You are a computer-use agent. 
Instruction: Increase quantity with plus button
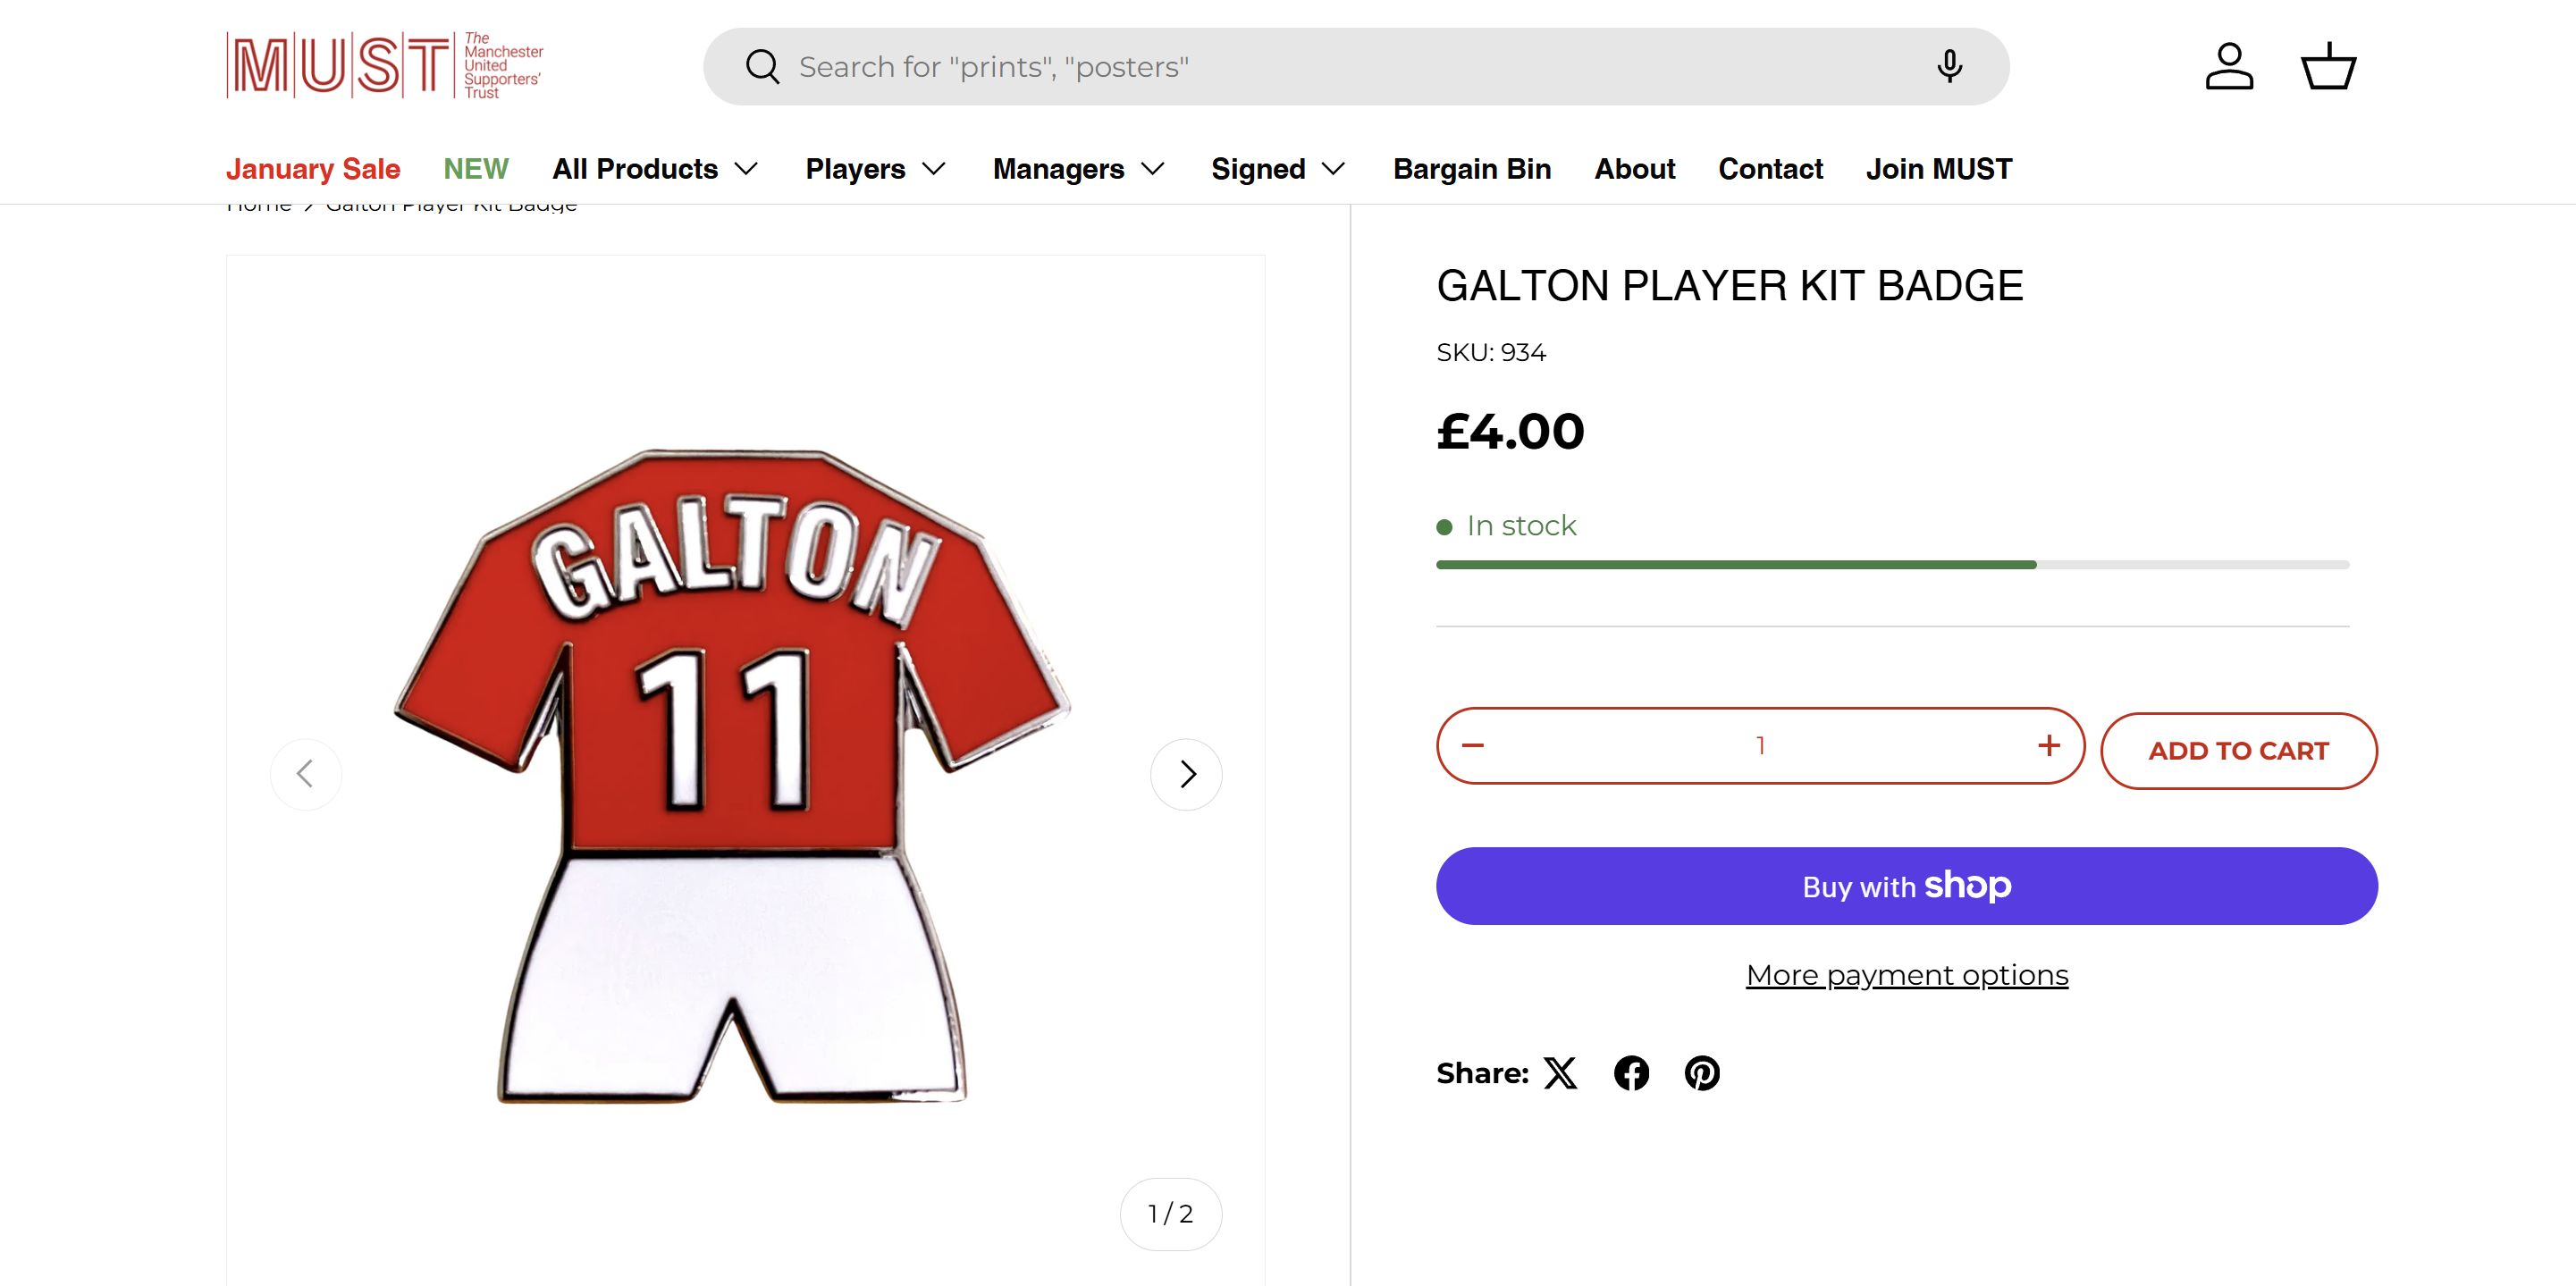tap(2048, 746)
